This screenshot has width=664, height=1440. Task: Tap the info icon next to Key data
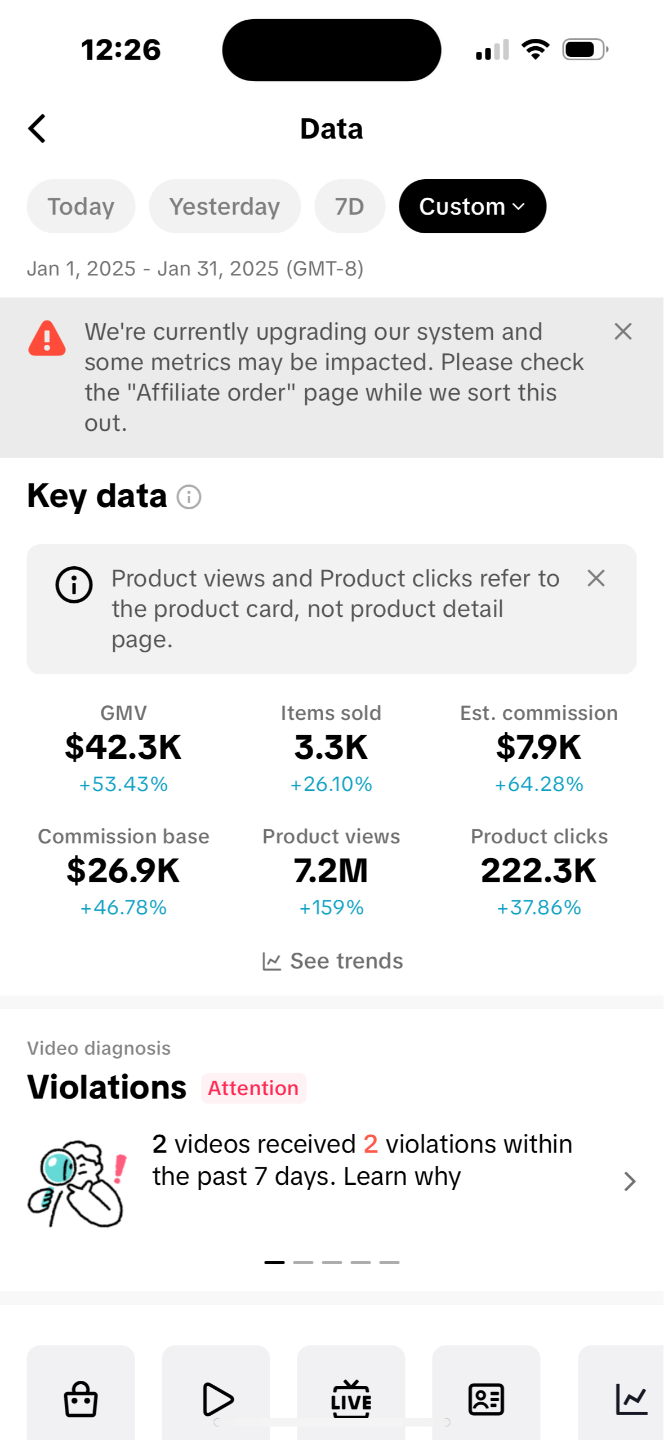pos(189,497)
